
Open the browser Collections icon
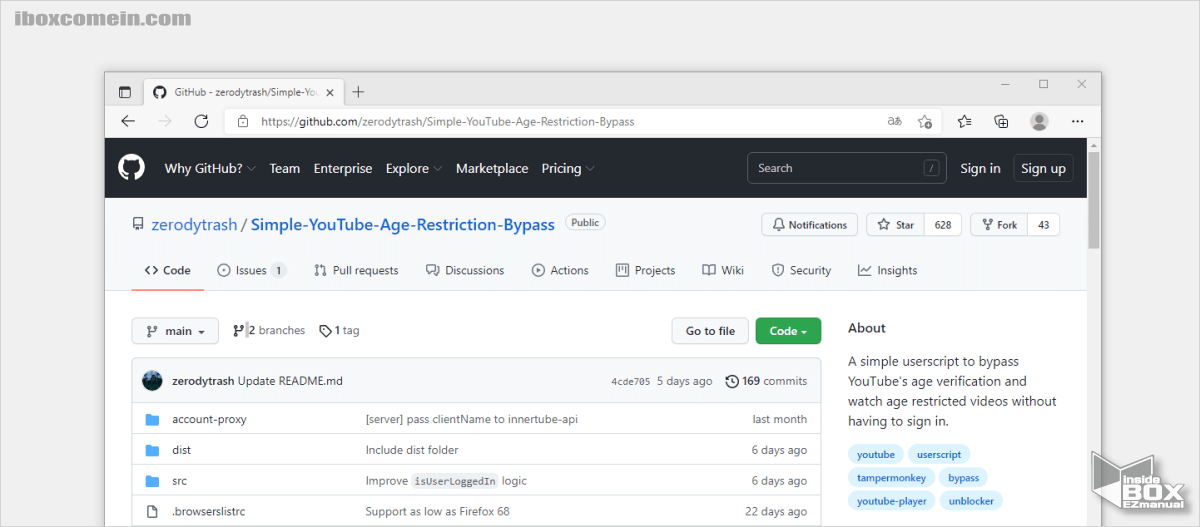pyautogui.click(x=1001, y=121)
